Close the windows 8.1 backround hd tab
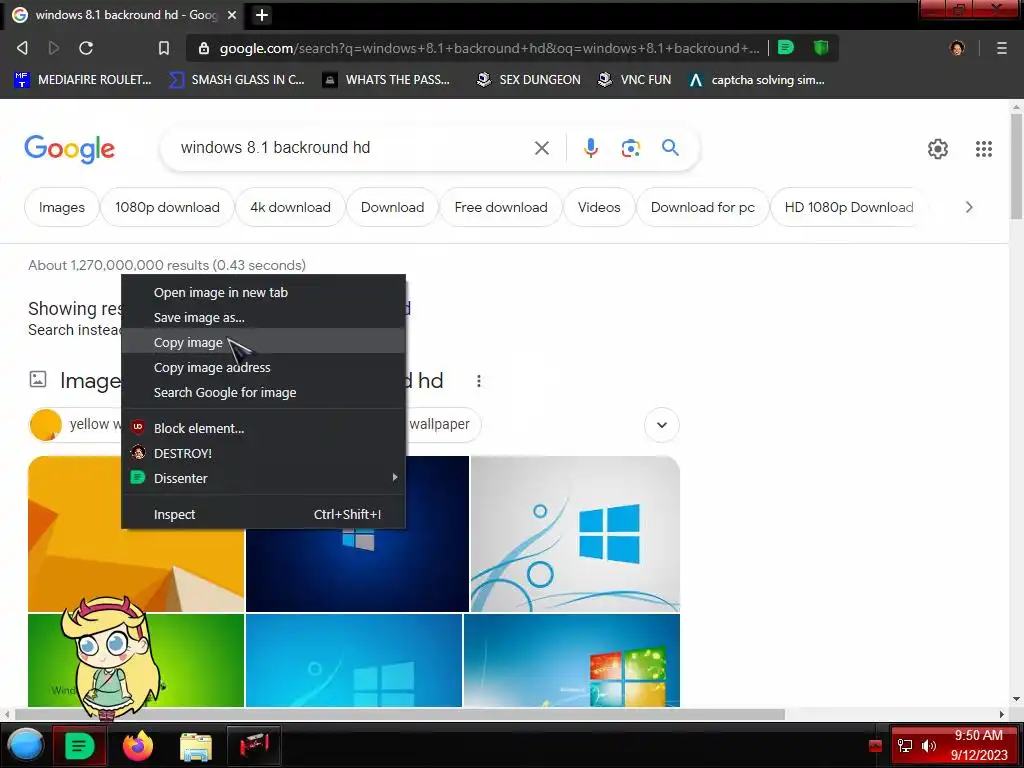Viewport: 1024px width, 768px height. point(232,14)
